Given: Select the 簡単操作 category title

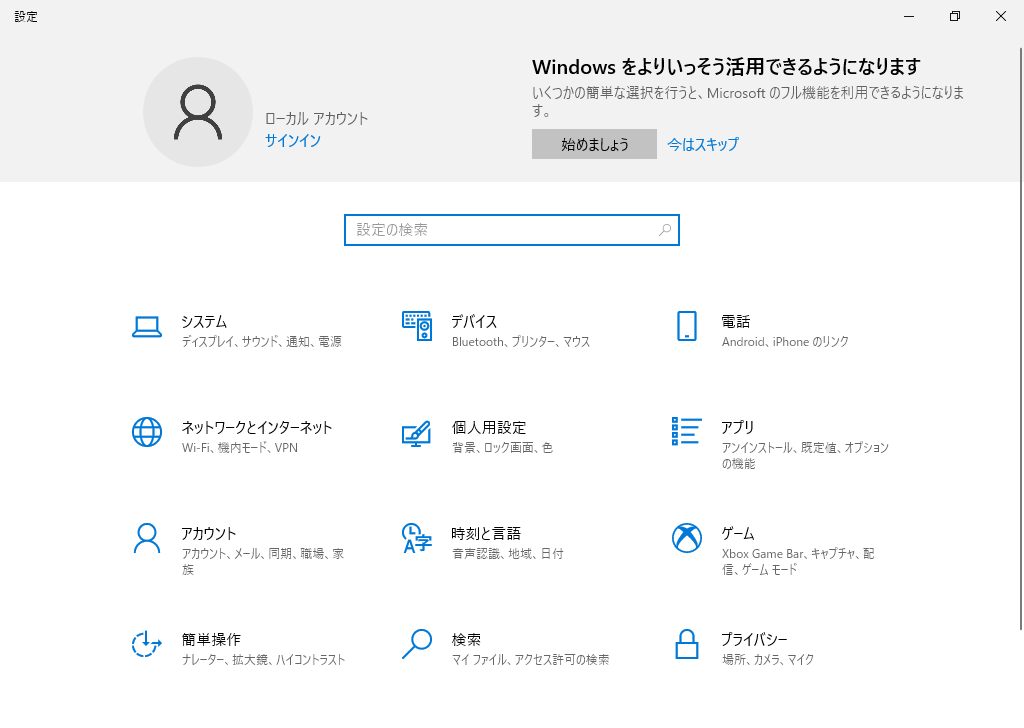Looking at the screenshot, I should [x=211, y=639].
